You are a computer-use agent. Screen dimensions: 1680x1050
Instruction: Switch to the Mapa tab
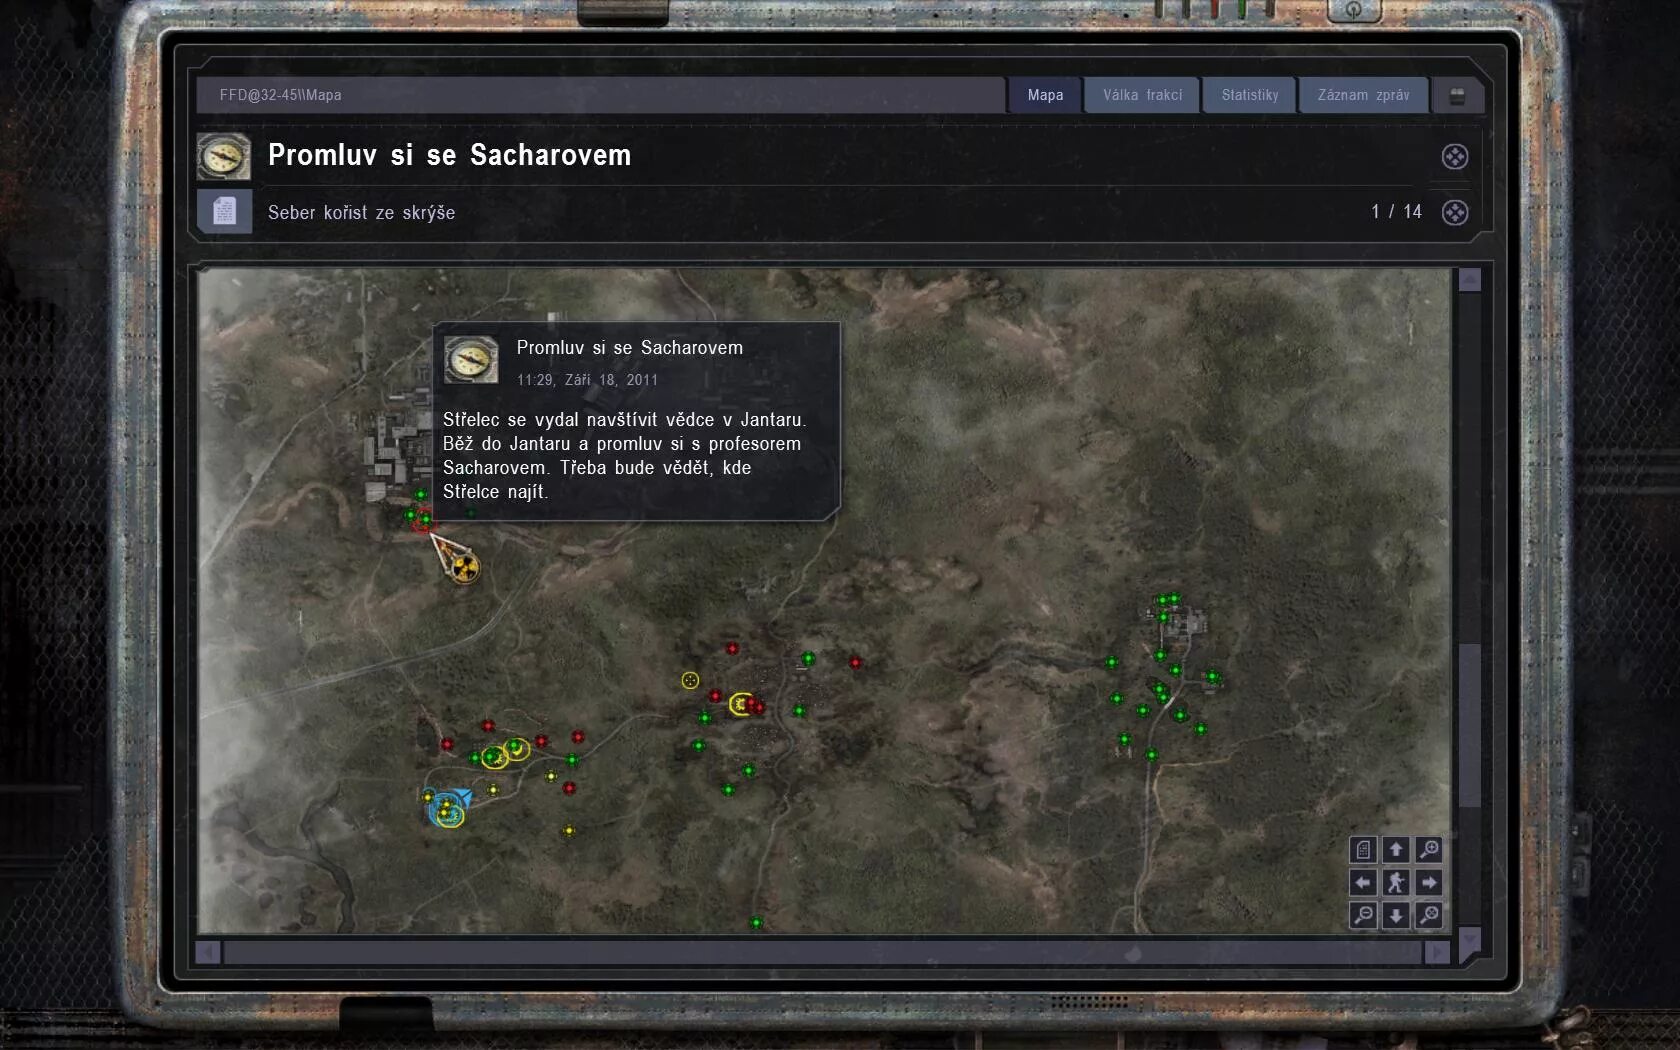(1045, 95)
